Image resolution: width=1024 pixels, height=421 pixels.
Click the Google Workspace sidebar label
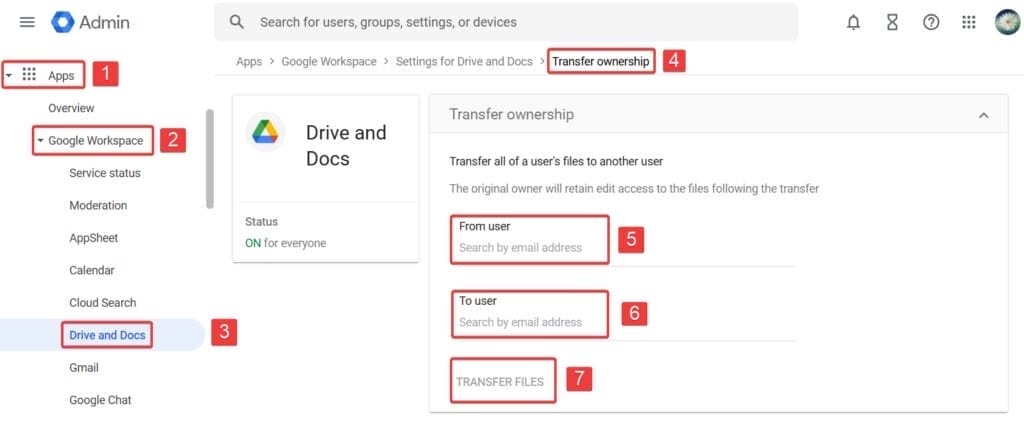pyautogui.click(x=95, y=140)
